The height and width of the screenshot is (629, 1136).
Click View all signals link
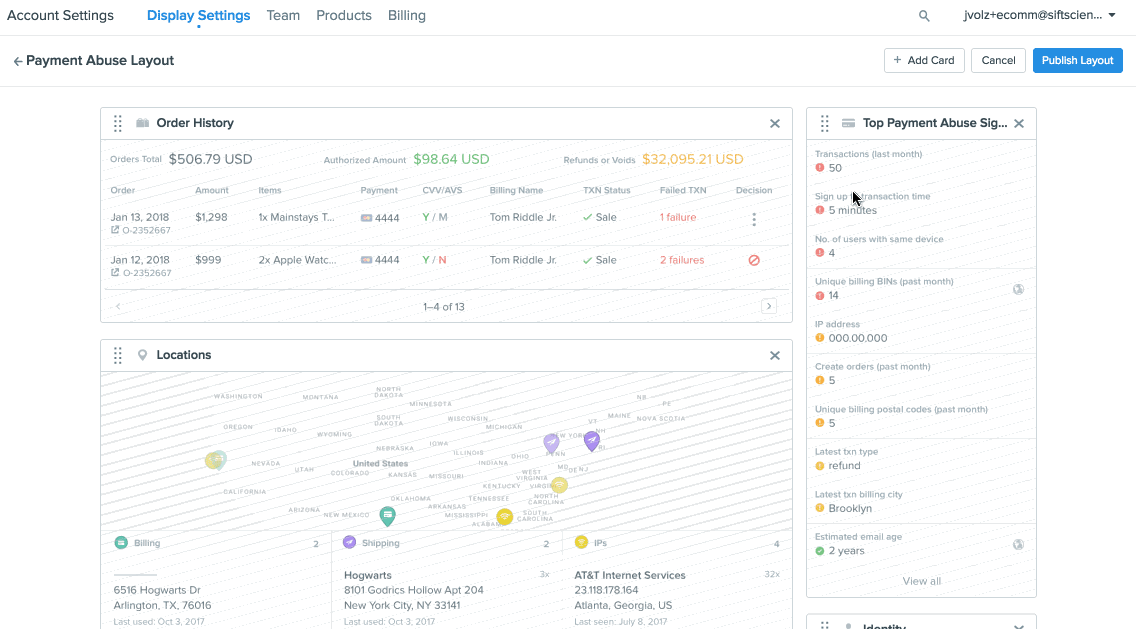click(x=922, y=581)
